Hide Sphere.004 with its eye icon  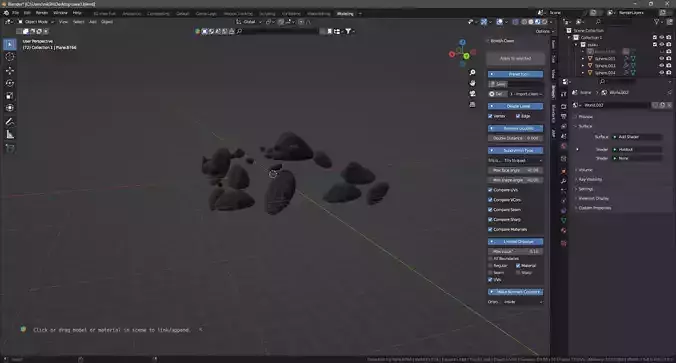coord(661,73)
